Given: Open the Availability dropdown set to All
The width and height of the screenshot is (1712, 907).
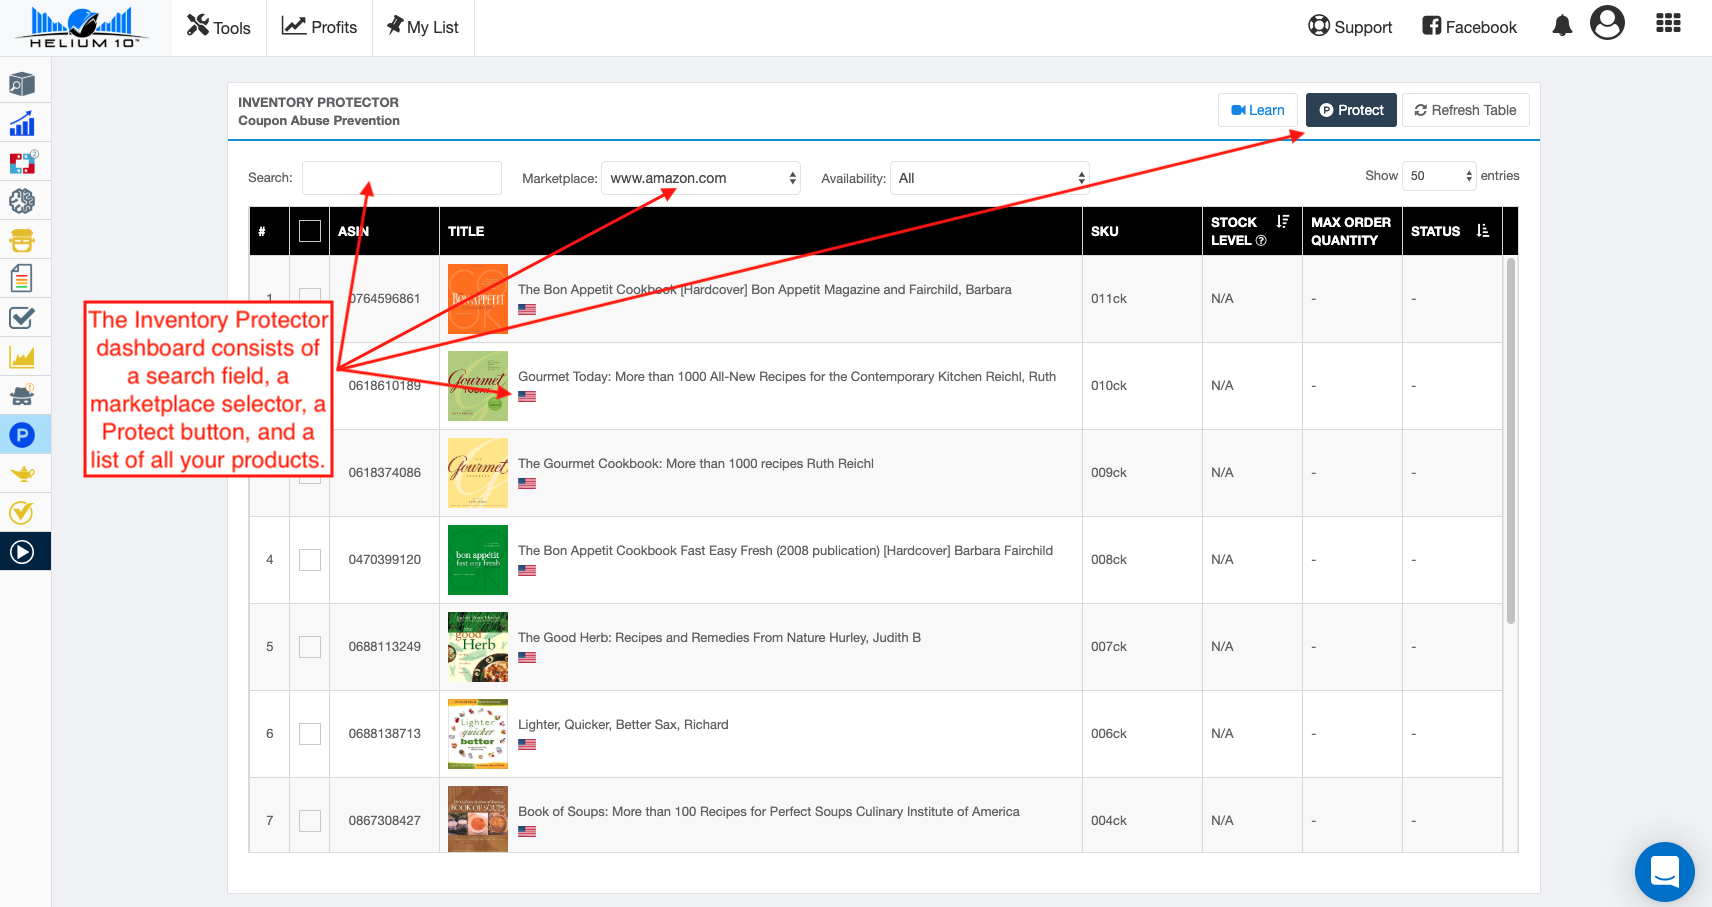Looking at the screenshot, I should tap(989, 178).
